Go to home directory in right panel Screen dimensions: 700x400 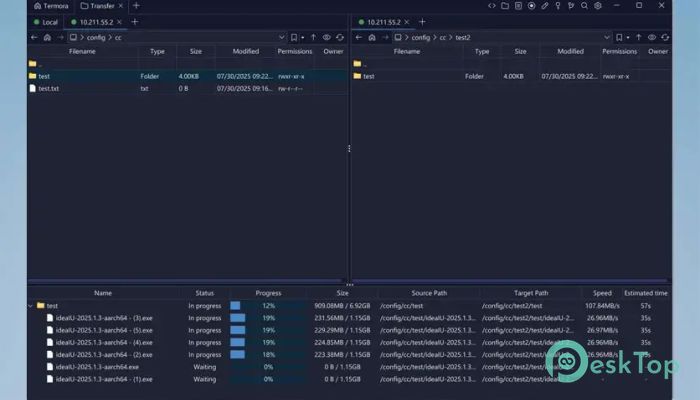pyautogui.click(x=372, y=38)
